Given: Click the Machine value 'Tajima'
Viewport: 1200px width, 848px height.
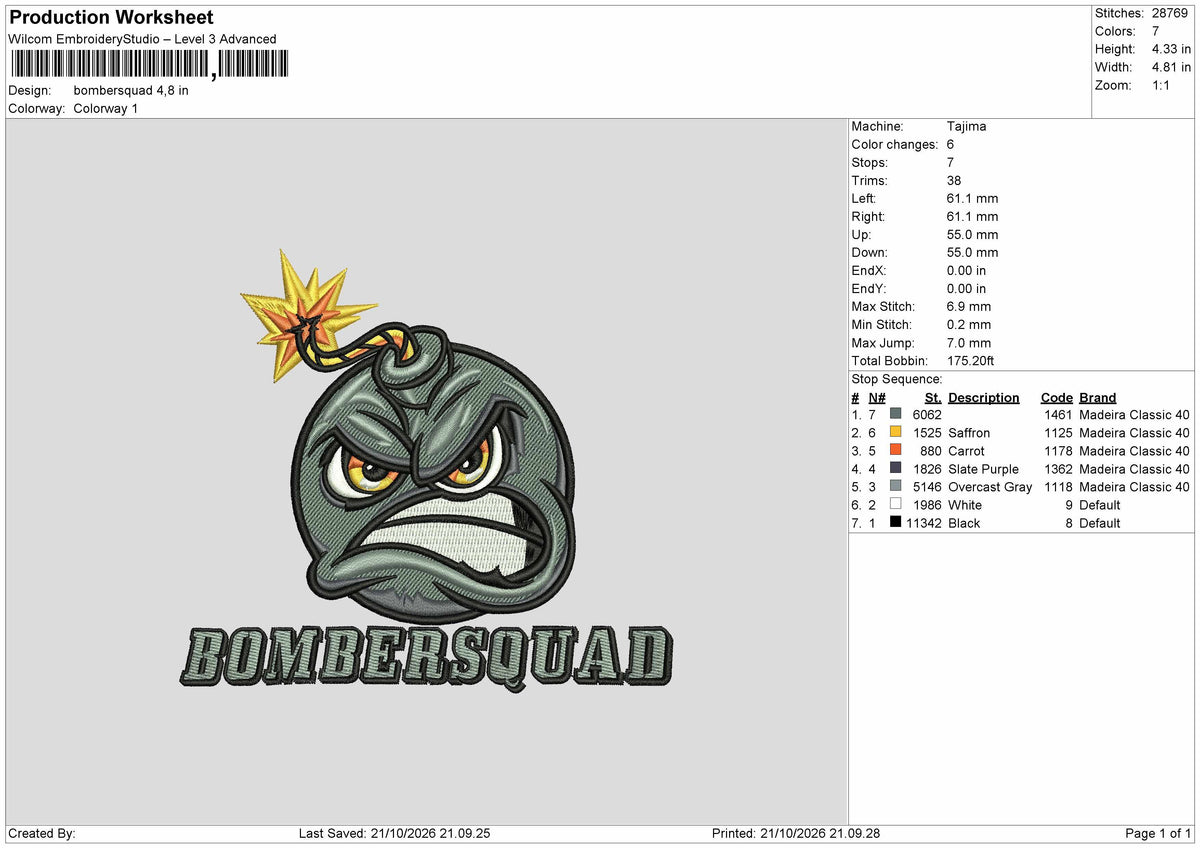Looking at the screenshot, I should pos(966,126).
